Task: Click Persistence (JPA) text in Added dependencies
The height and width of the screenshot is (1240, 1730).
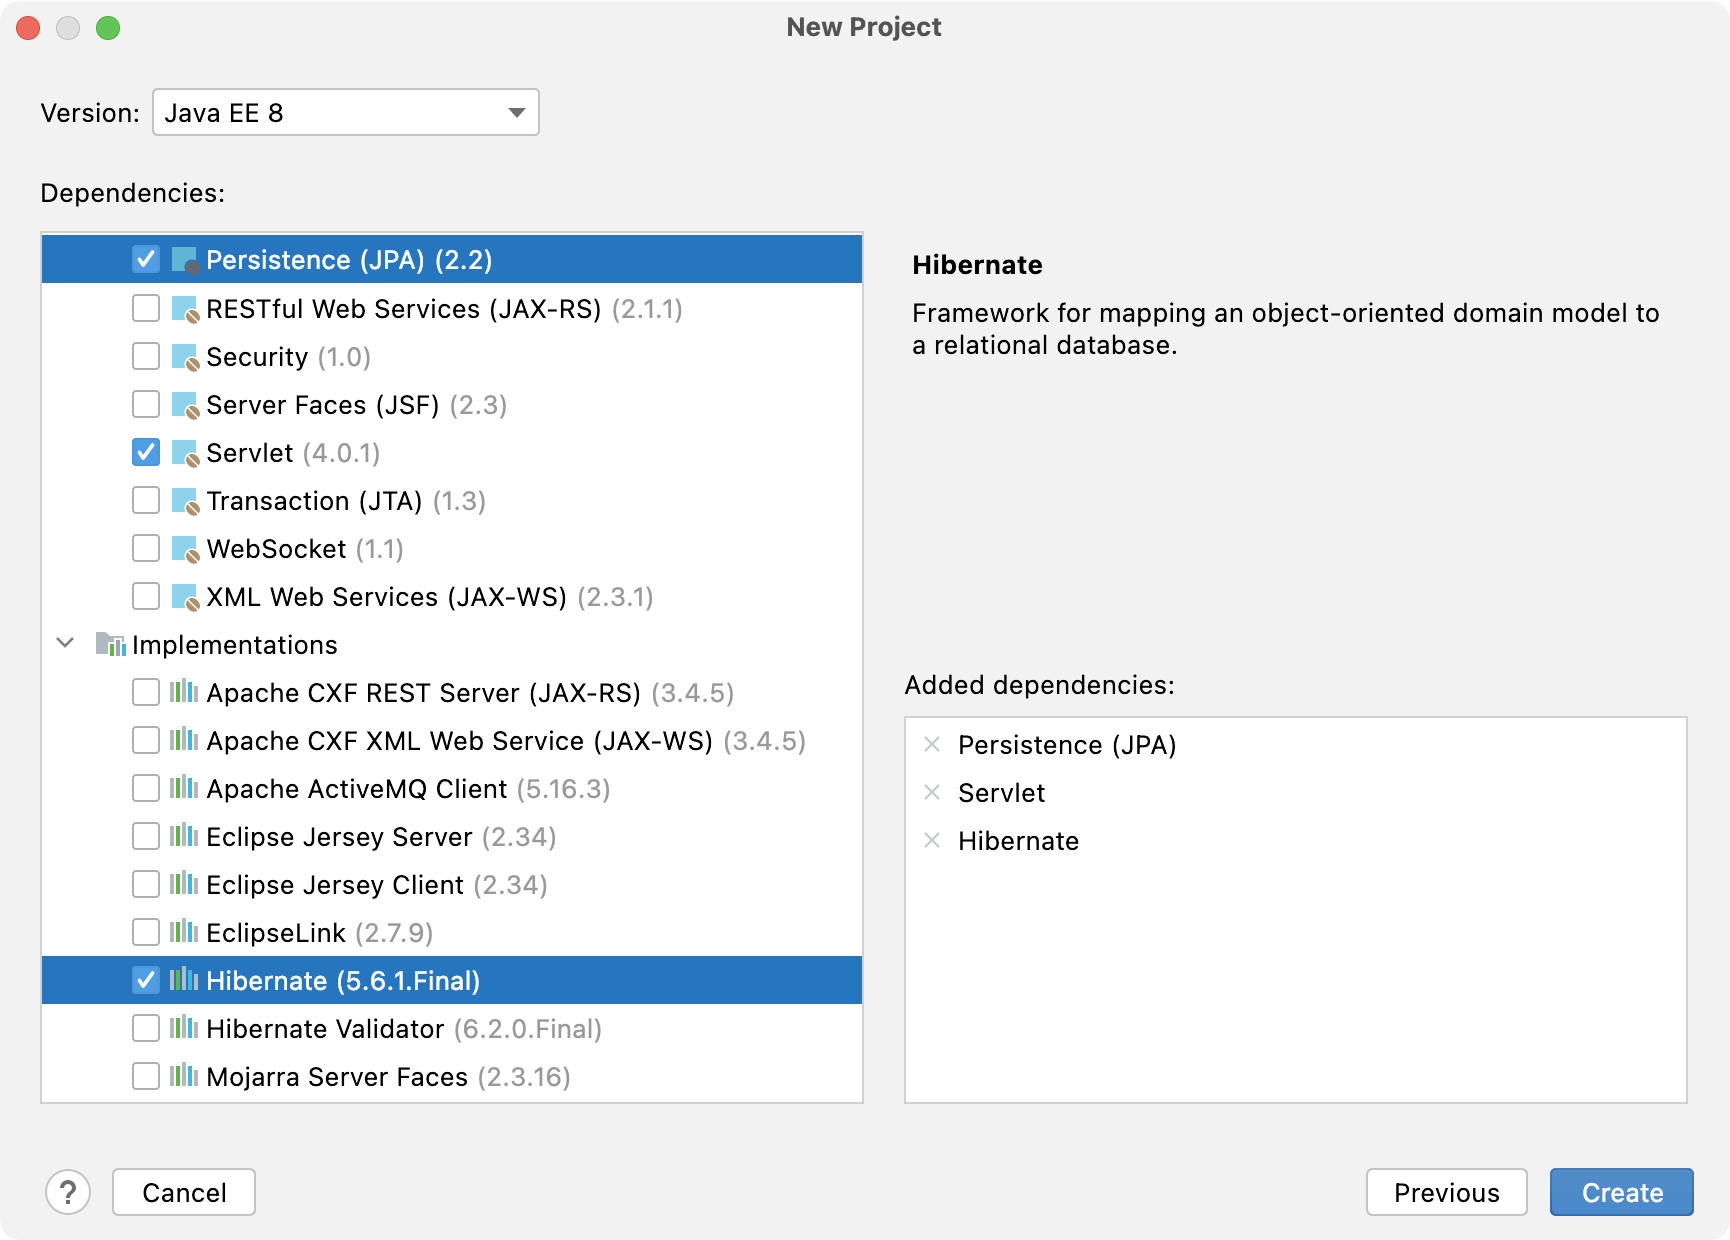Action: [x=1067, y=745]
